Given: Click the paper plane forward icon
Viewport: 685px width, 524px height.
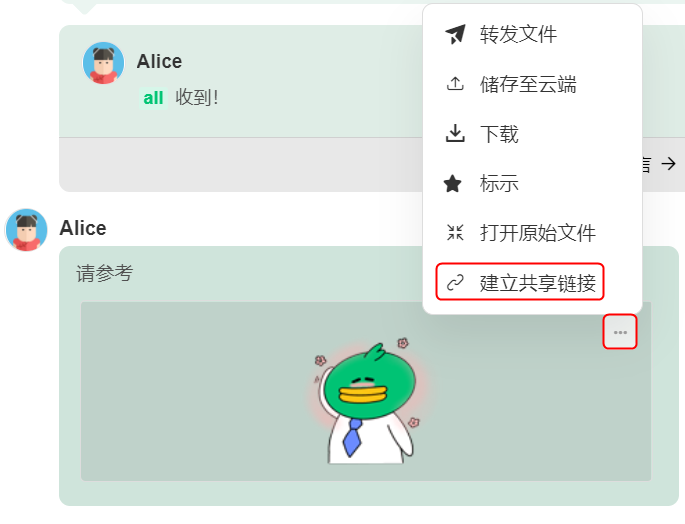Looking at the screenshot, I should 455,34.
